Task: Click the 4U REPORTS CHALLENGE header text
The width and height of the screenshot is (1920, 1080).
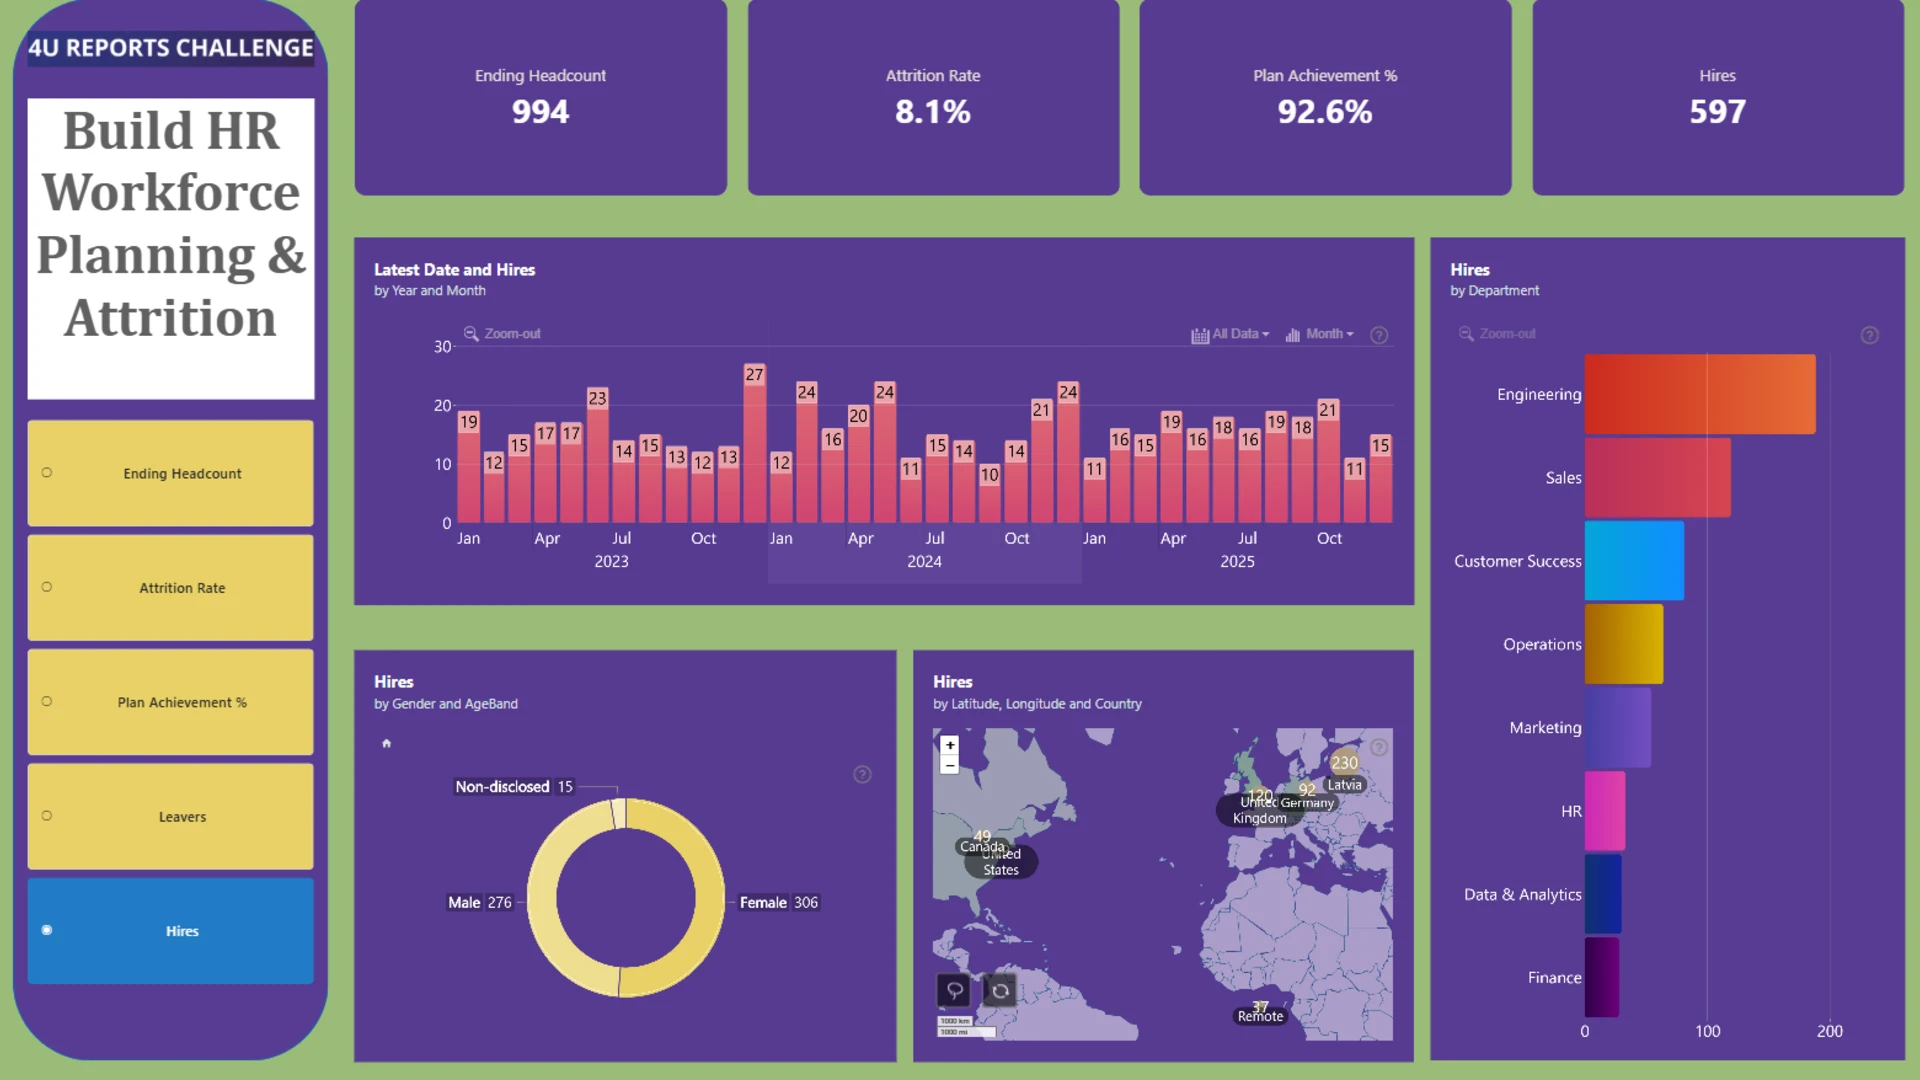Action: 171,48
